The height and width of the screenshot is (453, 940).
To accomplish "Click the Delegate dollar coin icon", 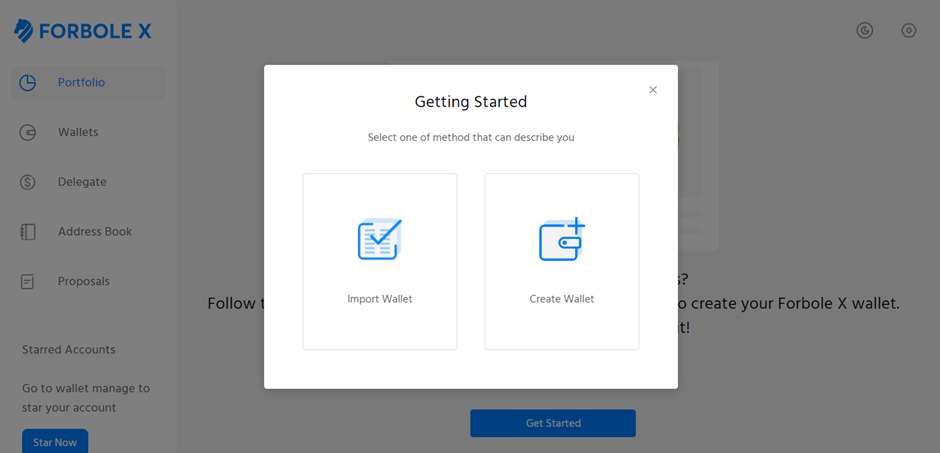I will tap(28, 182).
